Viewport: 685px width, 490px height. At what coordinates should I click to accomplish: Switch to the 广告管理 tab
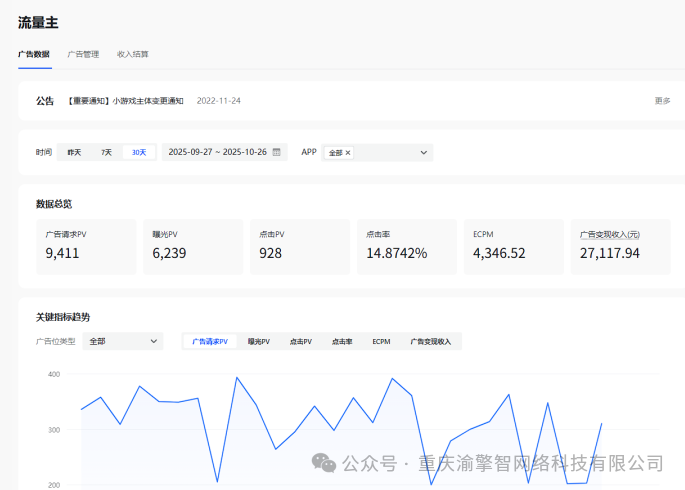83,54
